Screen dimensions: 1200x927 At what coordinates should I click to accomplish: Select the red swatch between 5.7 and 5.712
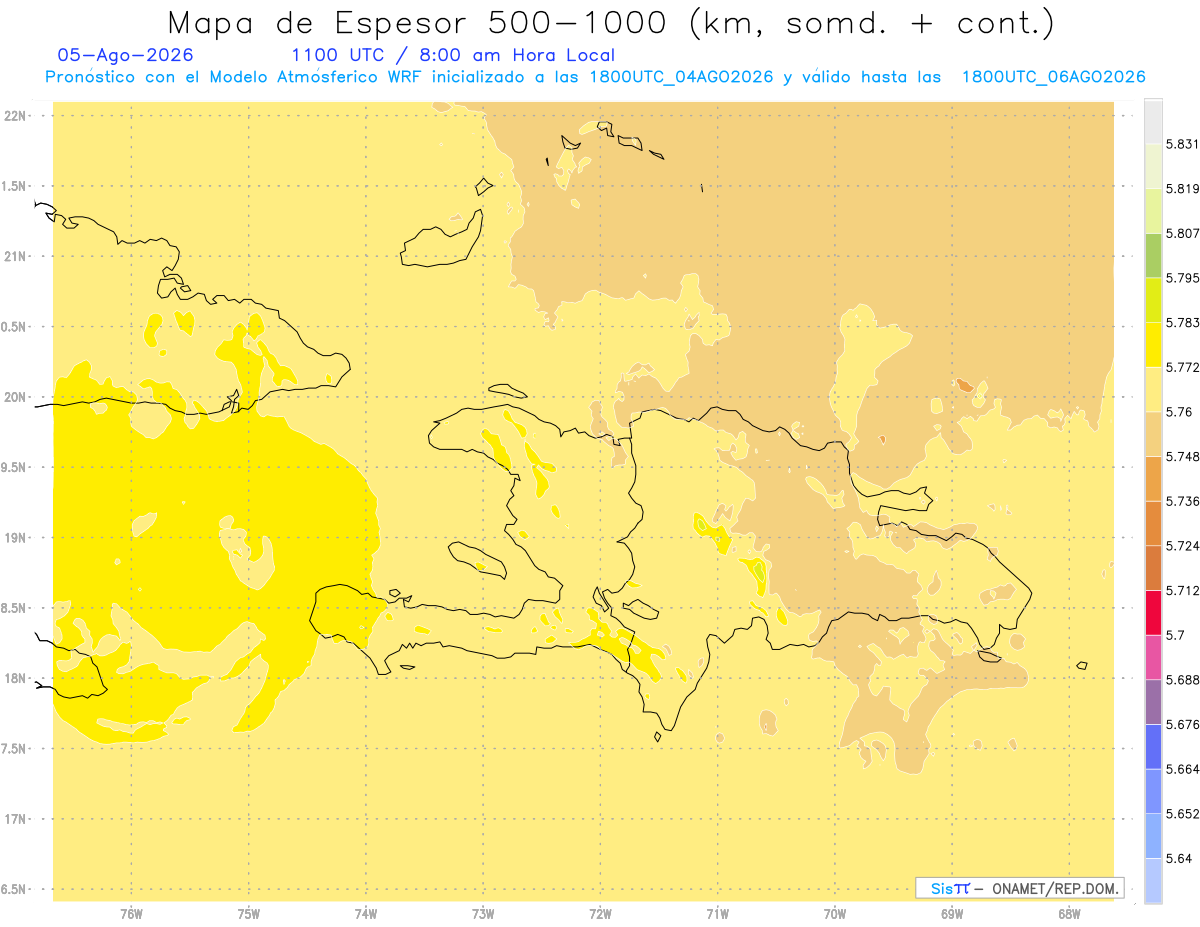pyautogui.click(x=1153, y=612)
